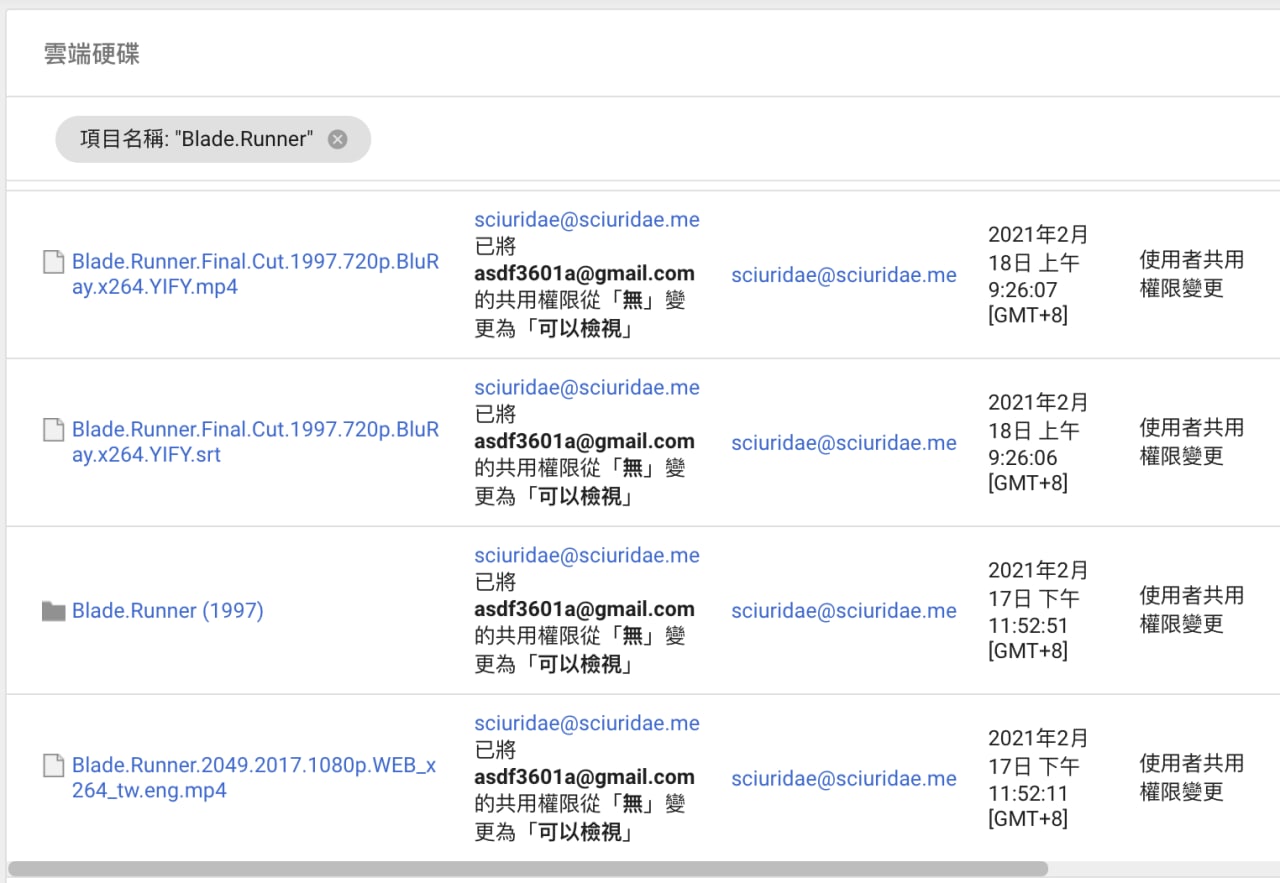1280x883 pixels.
Task: Open the Blade.Runner (1997) folder link
Action: pyautogui.click(x=168, y=610)
